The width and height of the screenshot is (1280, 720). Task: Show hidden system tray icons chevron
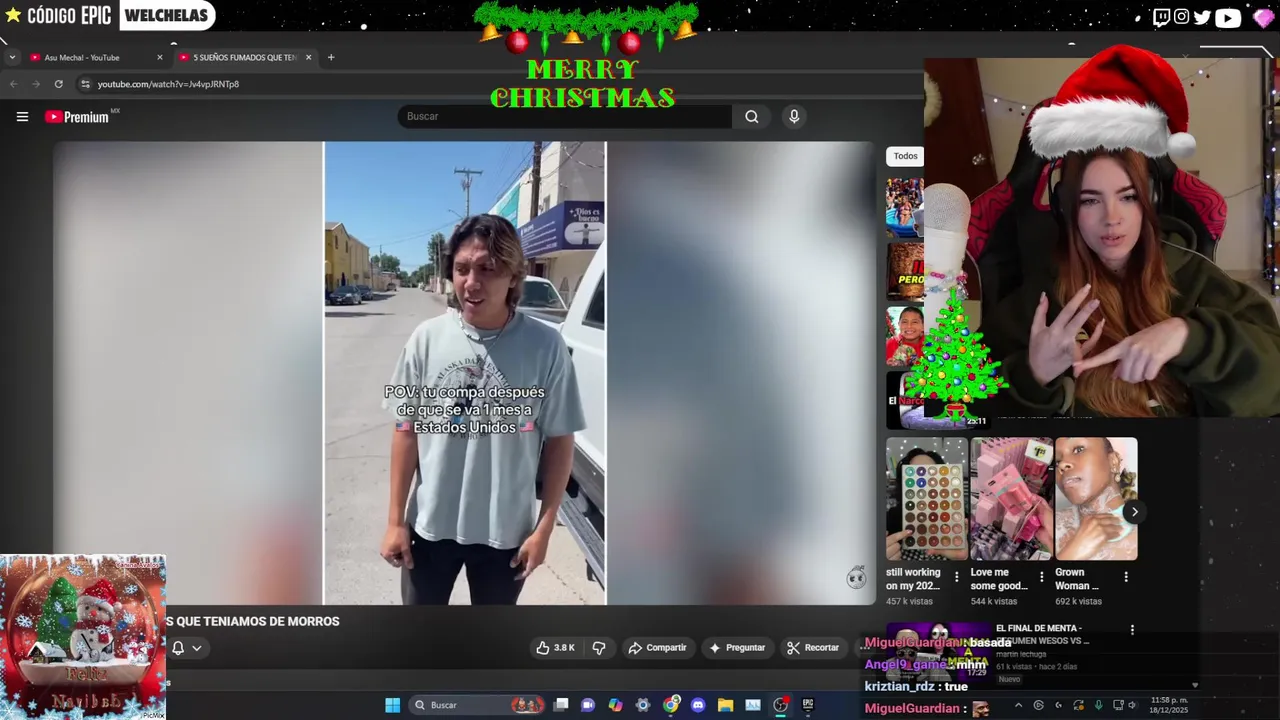(x=1018, y=705)
